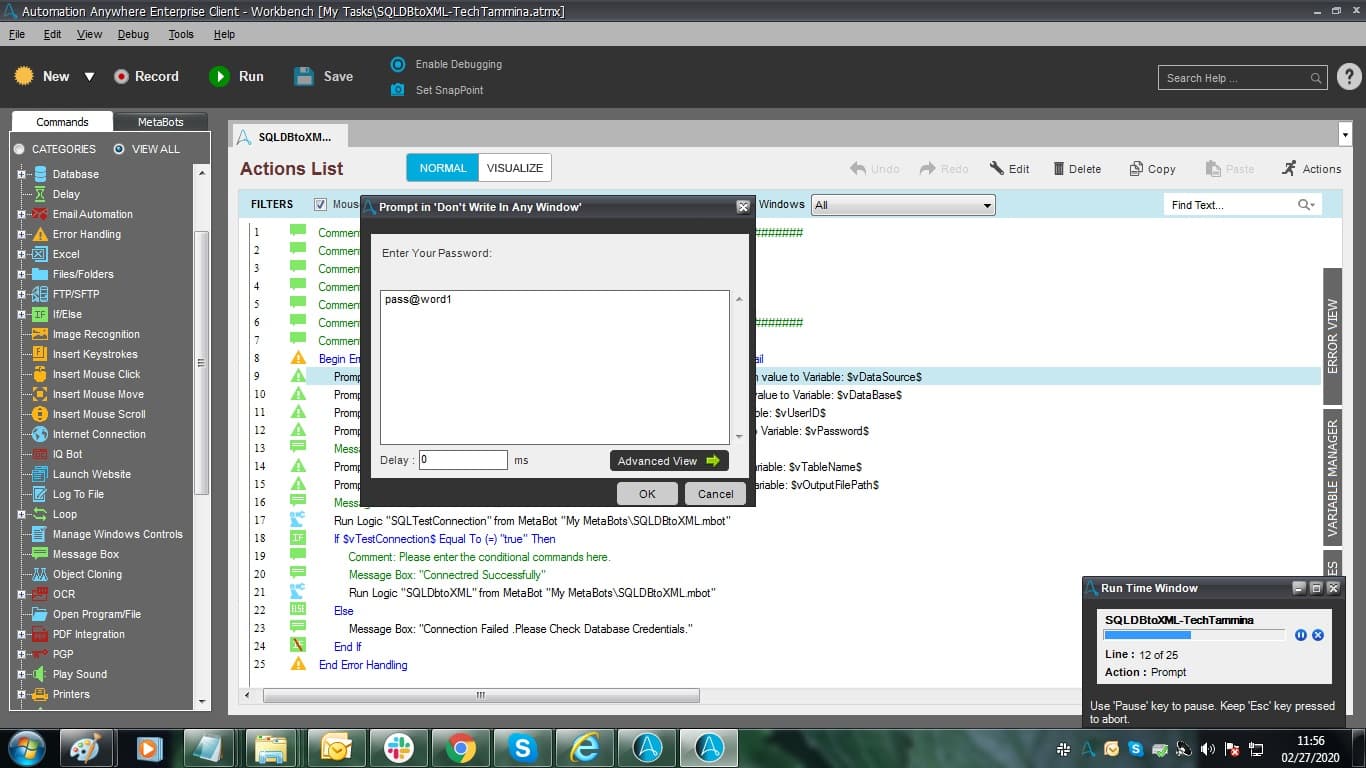Select the Message Box command icon
1366x768 pixels.
(40, 554)
